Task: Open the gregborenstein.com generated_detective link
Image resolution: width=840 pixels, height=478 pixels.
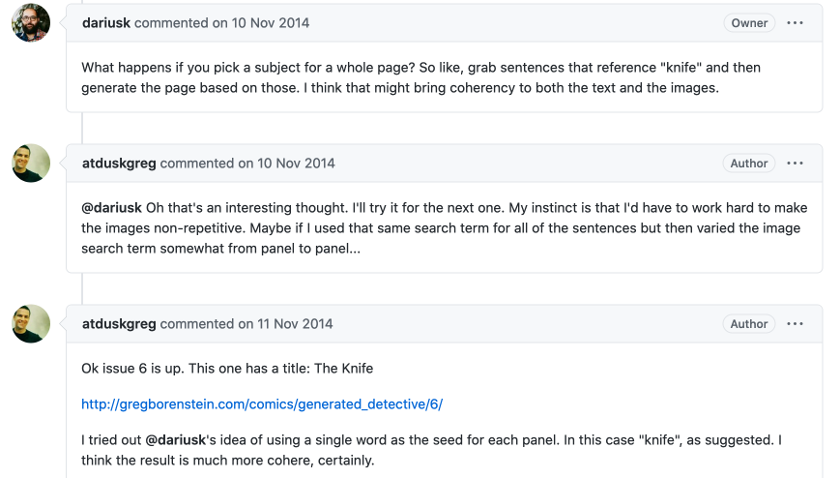Action: 262,404
